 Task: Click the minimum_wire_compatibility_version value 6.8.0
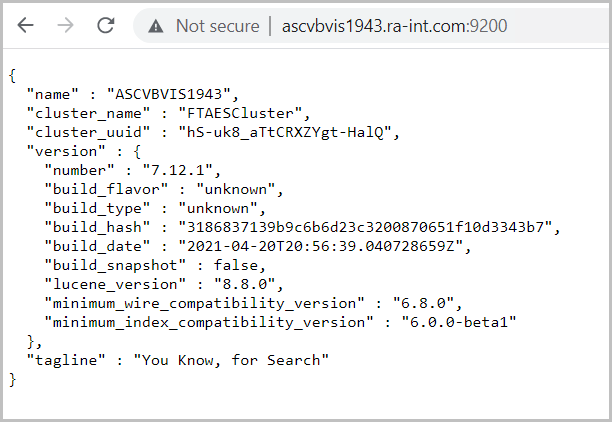[423, 303]
